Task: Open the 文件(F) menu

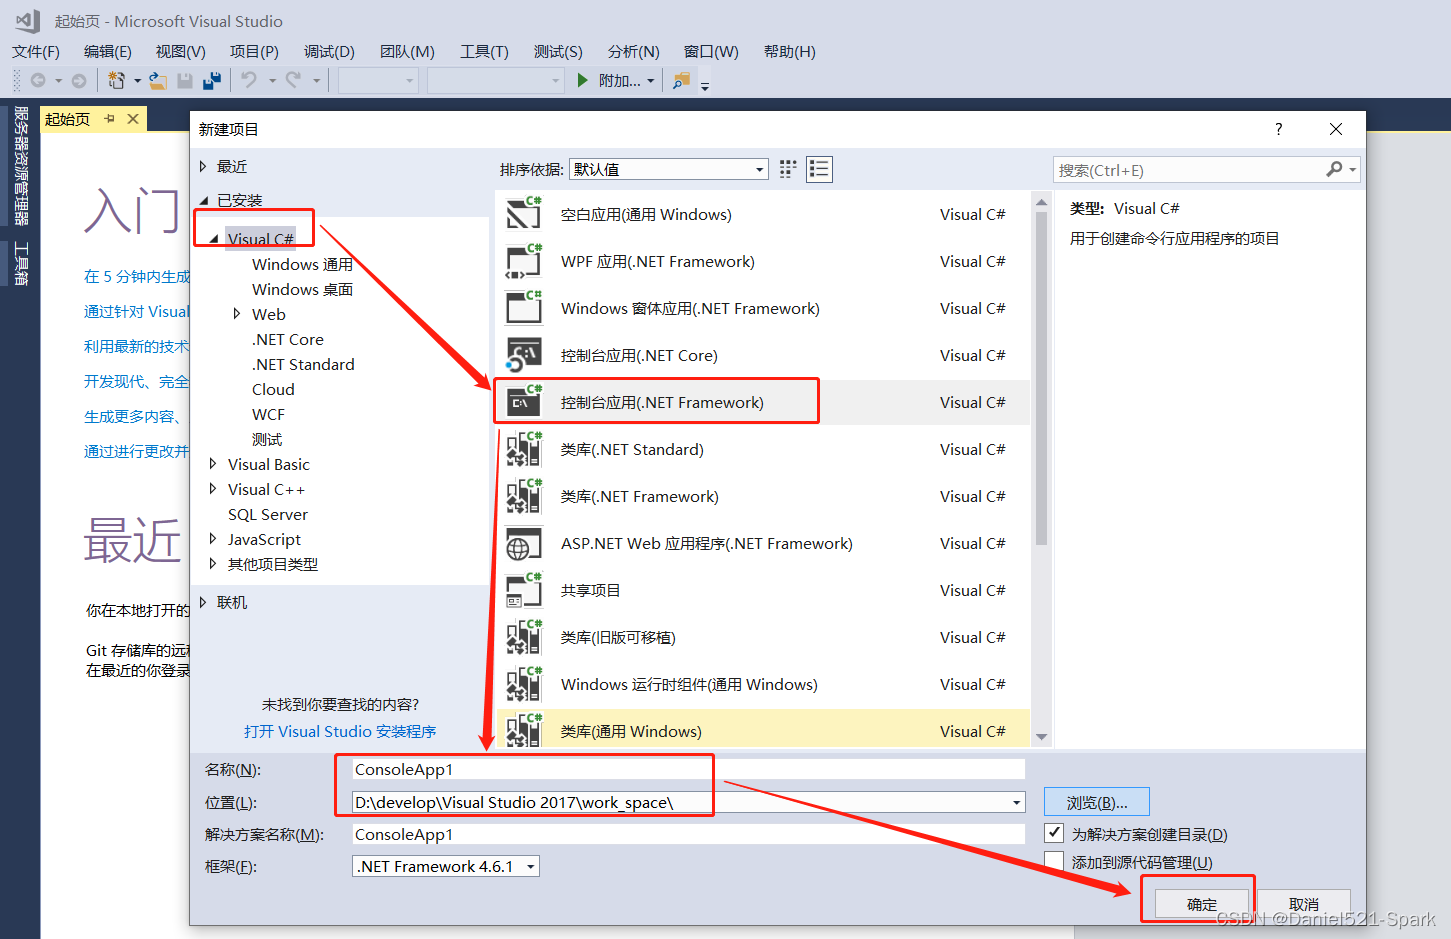Action: pyautogui.click(x=36, y=51)
